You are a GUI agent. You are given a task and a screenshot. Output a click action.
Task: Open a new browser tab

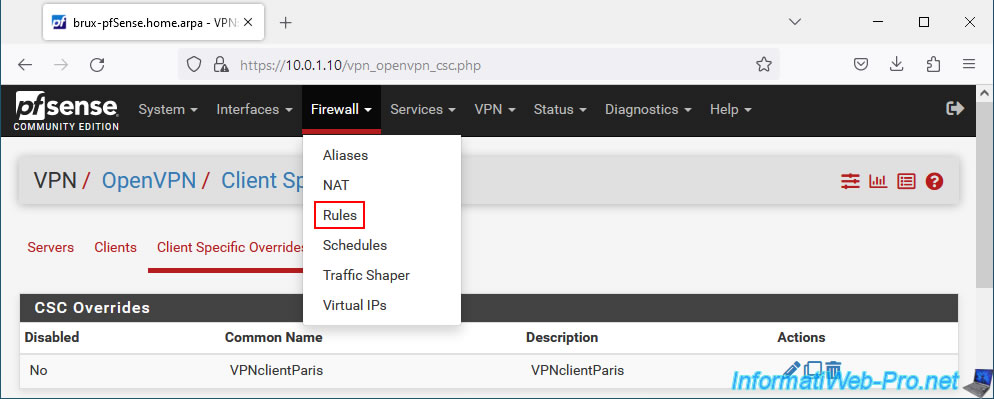click(x=286, y=23)
